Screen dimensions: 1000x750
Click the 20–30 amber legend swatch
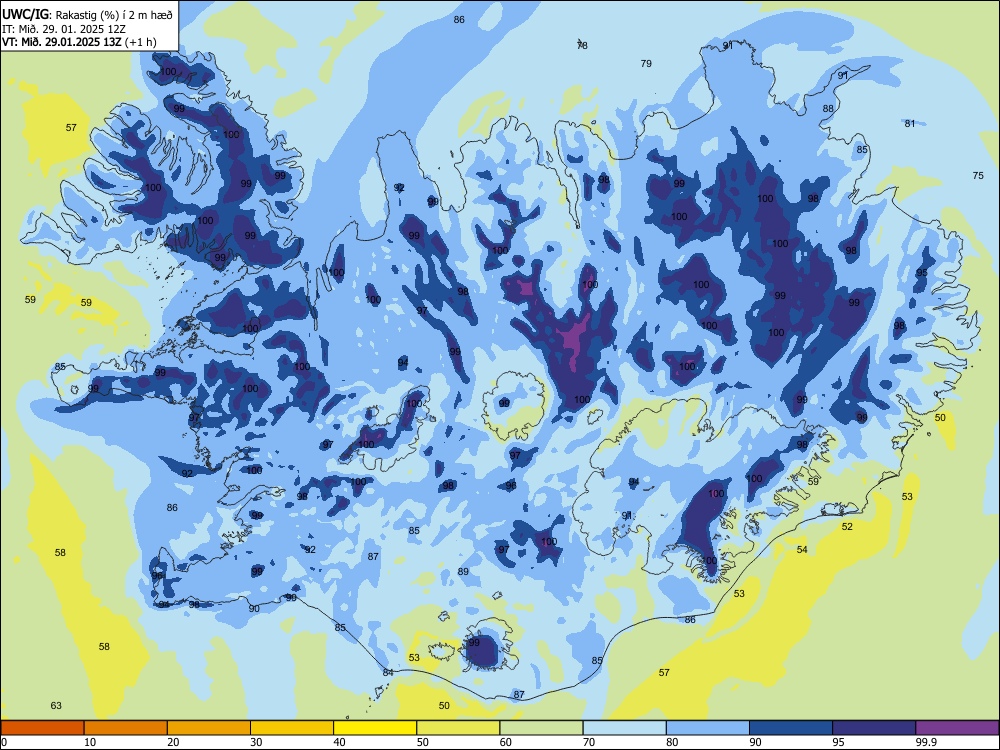click(209, 728)
